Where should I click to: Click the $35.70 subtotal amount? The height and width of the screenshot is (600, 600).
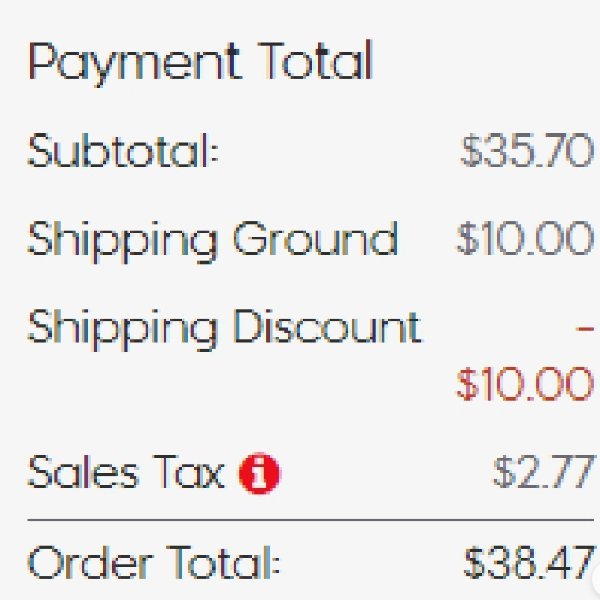tap(527, 150)
